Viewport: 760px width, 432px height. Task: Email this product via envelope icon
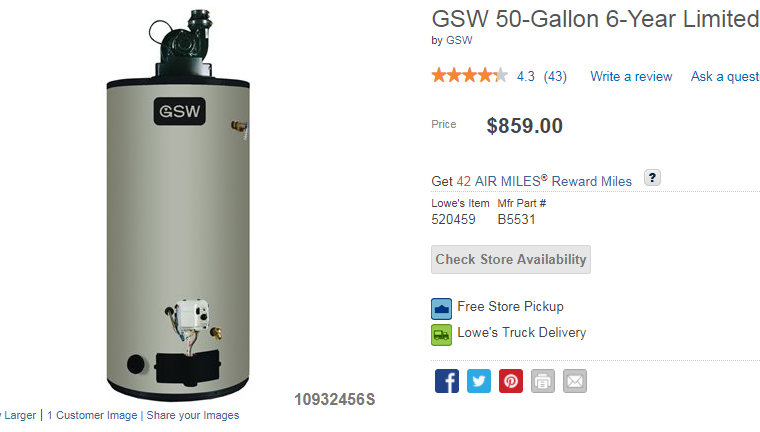pyautogui.click(x=574, y=381)
